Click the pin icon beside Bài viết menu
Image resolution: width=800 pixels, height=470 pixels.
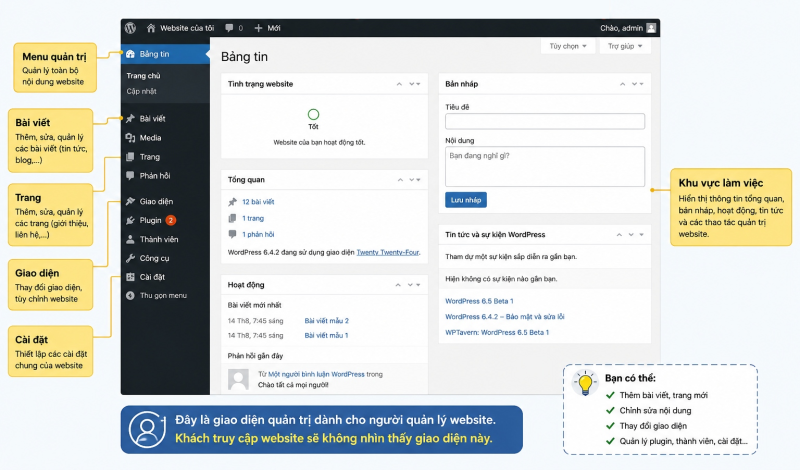point(131,118)
